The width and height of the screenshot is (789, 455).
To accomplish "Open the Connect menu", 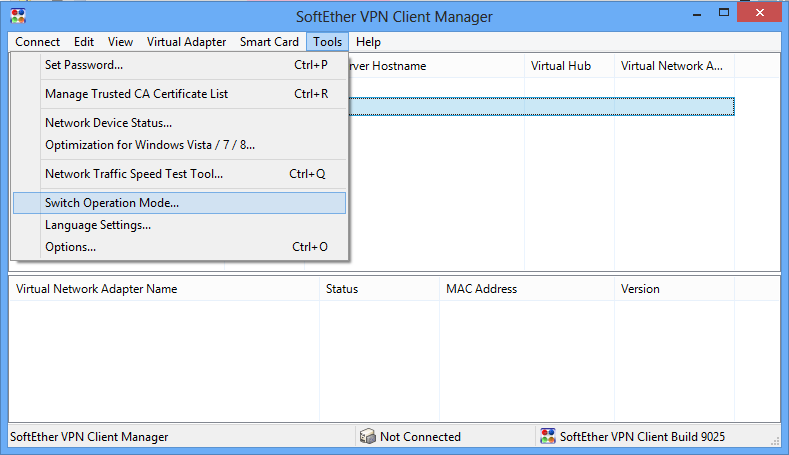I will (37, 42).
